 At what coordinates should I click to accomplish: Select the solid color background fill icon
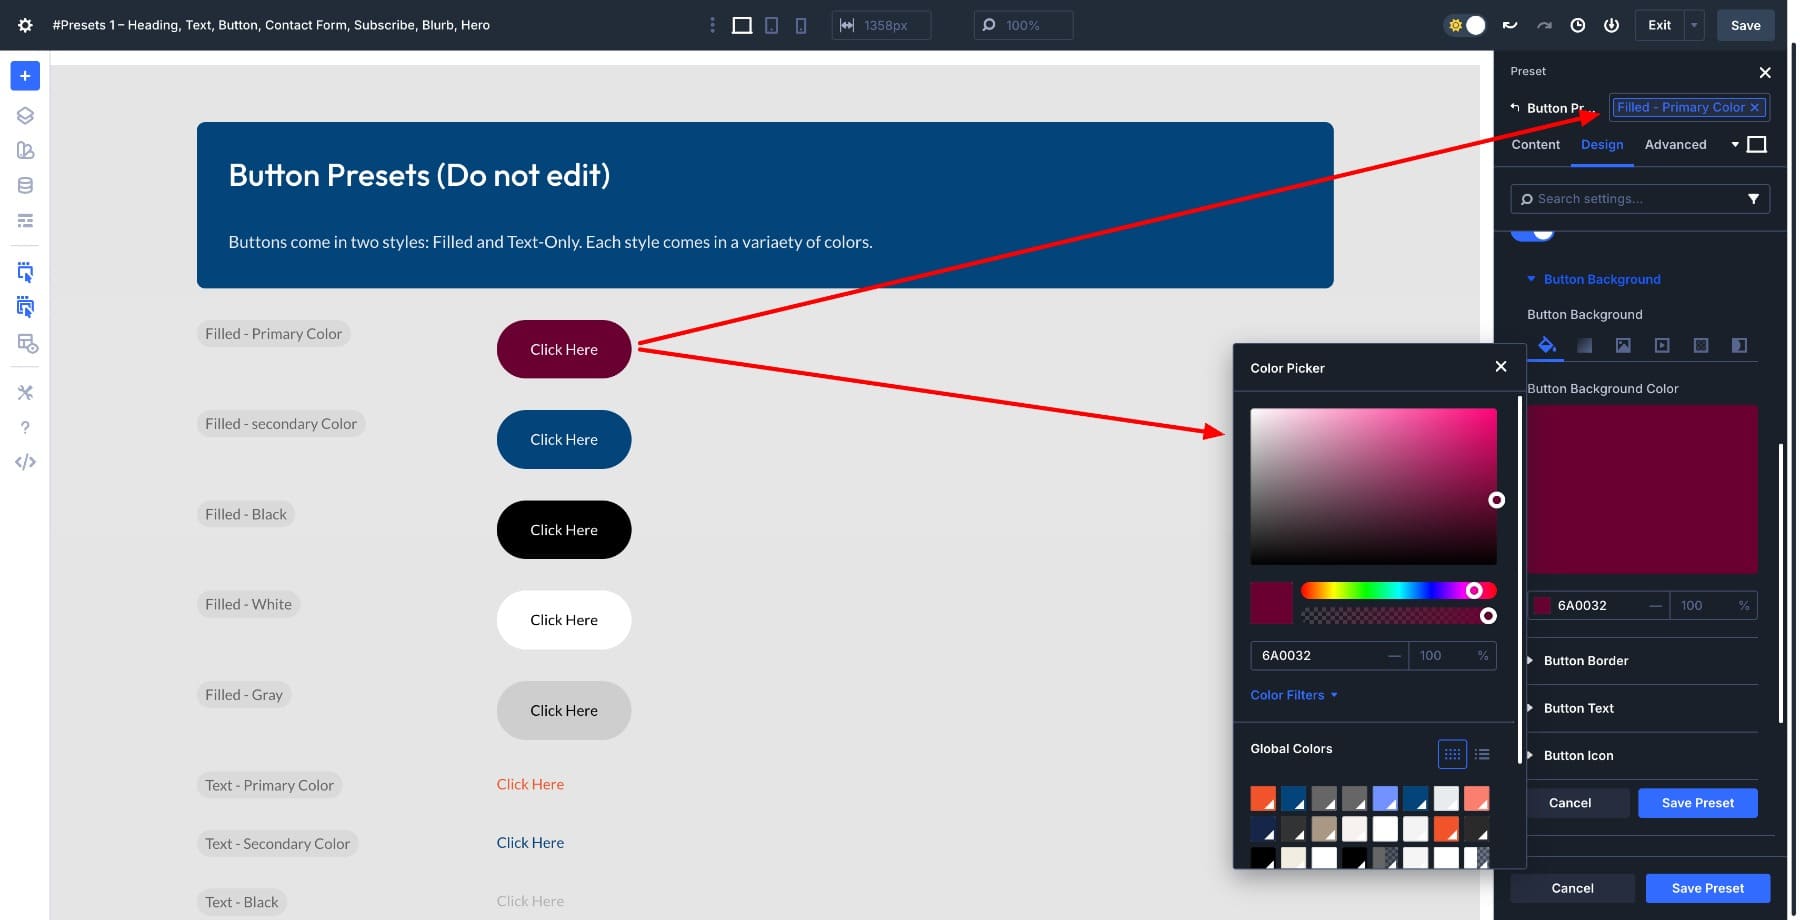point(1547,345)
